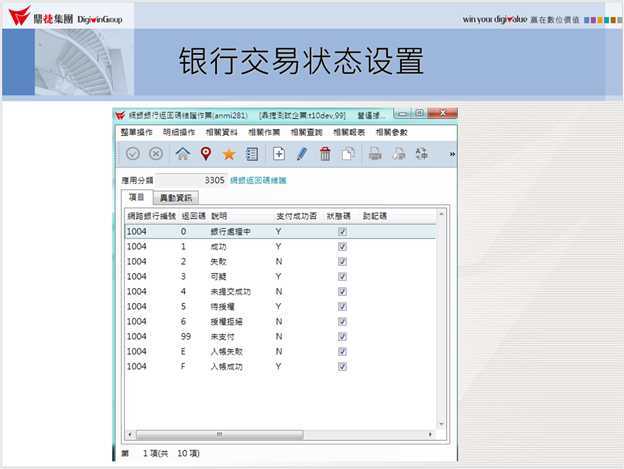This screenshot has height=469, width=624.
Task: Open the 相關資料 menu
Action: (x=222, y=132)
